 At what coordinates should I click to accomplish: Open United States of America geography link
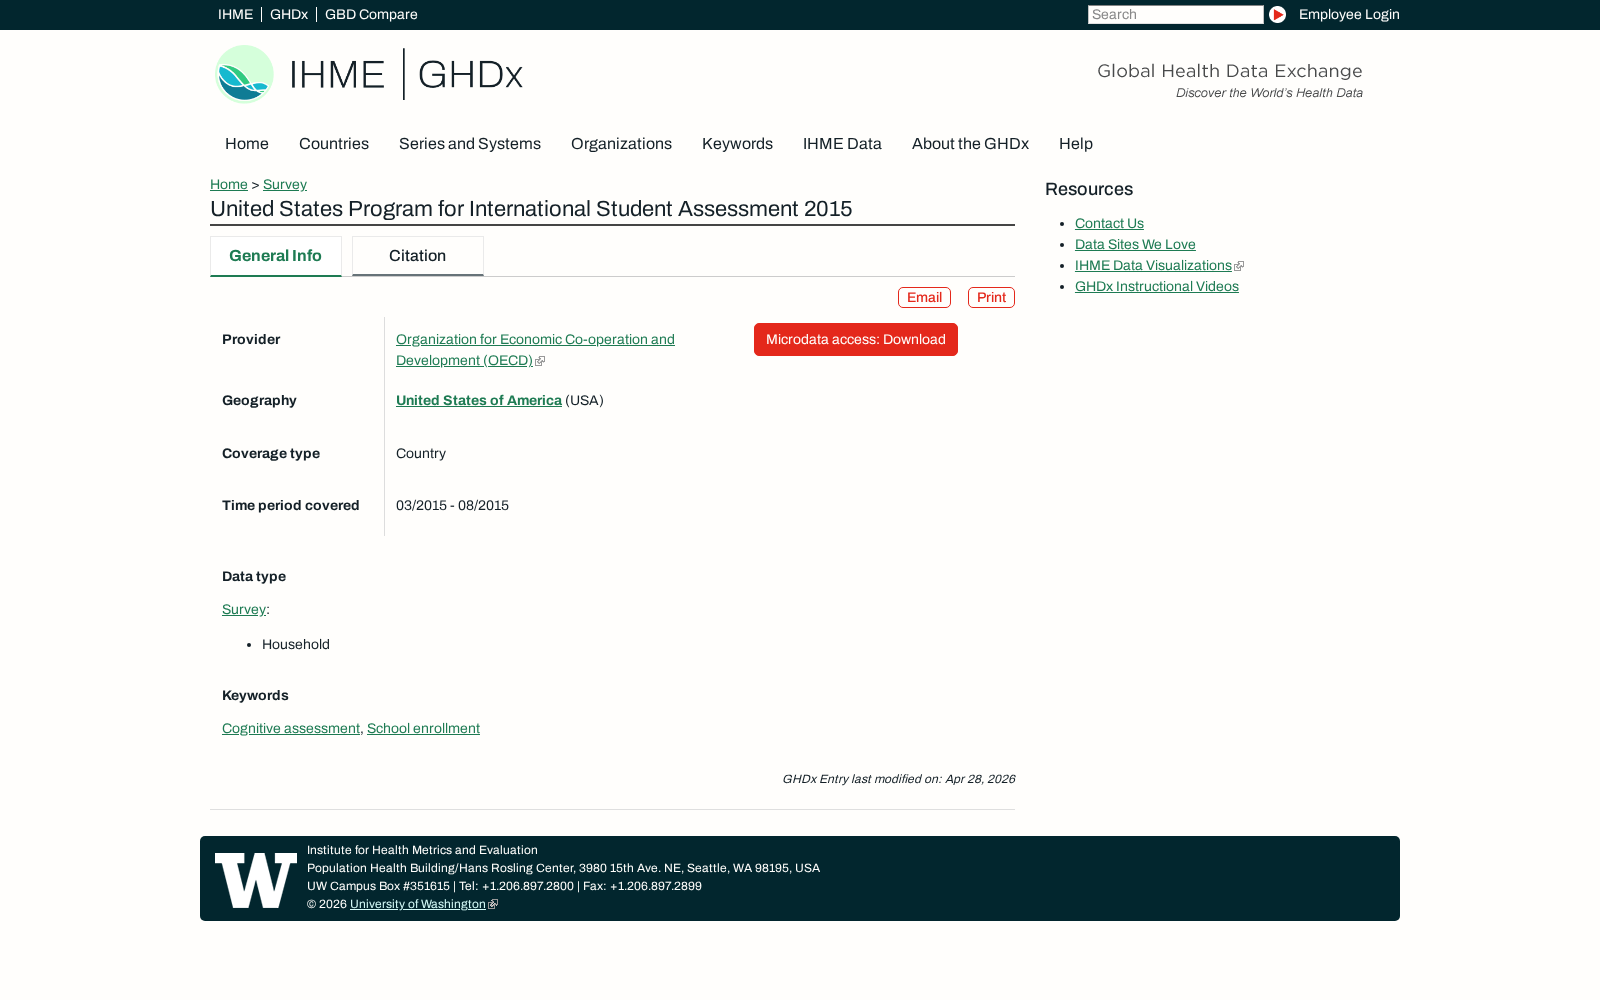click(479, 401)
